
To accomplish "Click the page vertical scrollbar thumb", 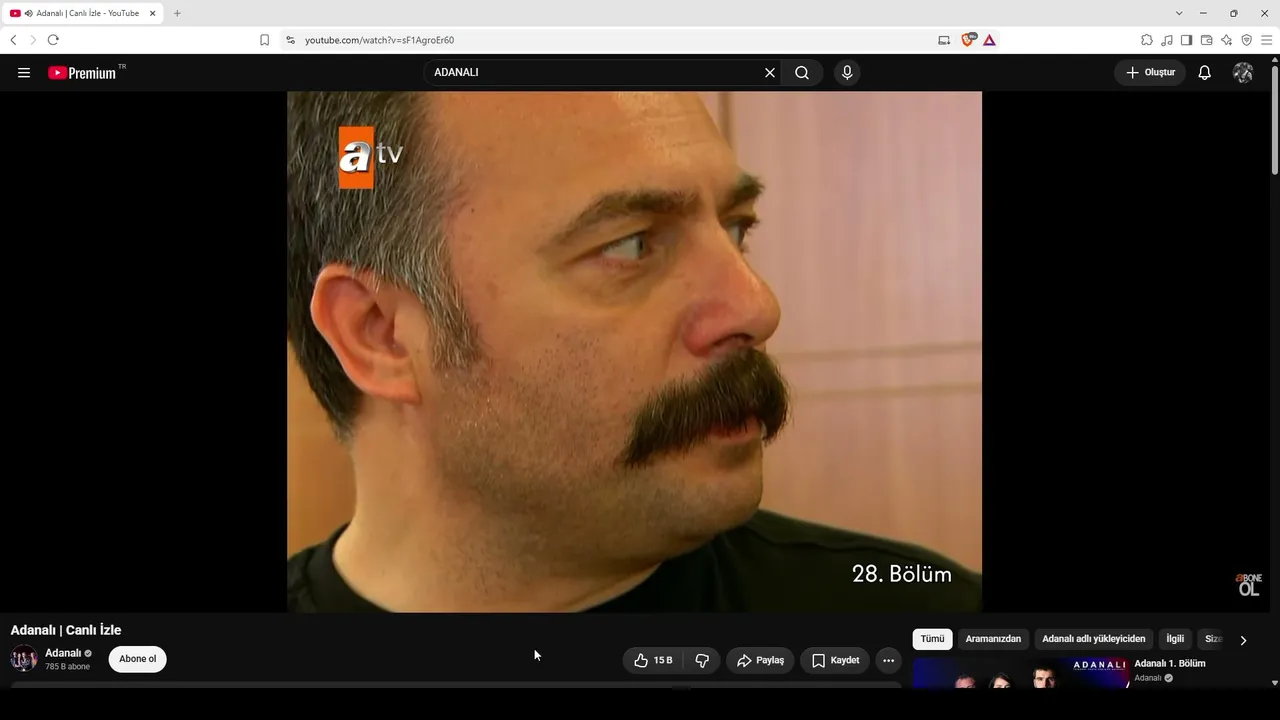I will (1274, 120).
